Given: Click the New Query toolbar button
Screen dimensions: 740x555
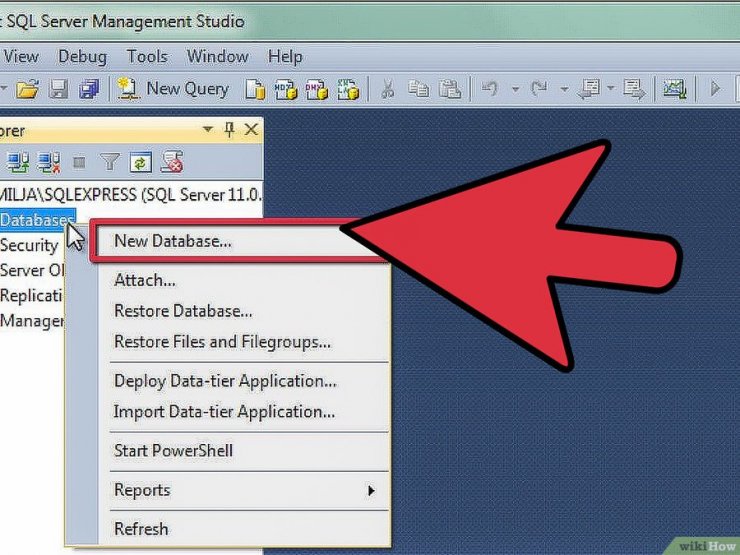Looking at the screenshot, I should [173, 88].
